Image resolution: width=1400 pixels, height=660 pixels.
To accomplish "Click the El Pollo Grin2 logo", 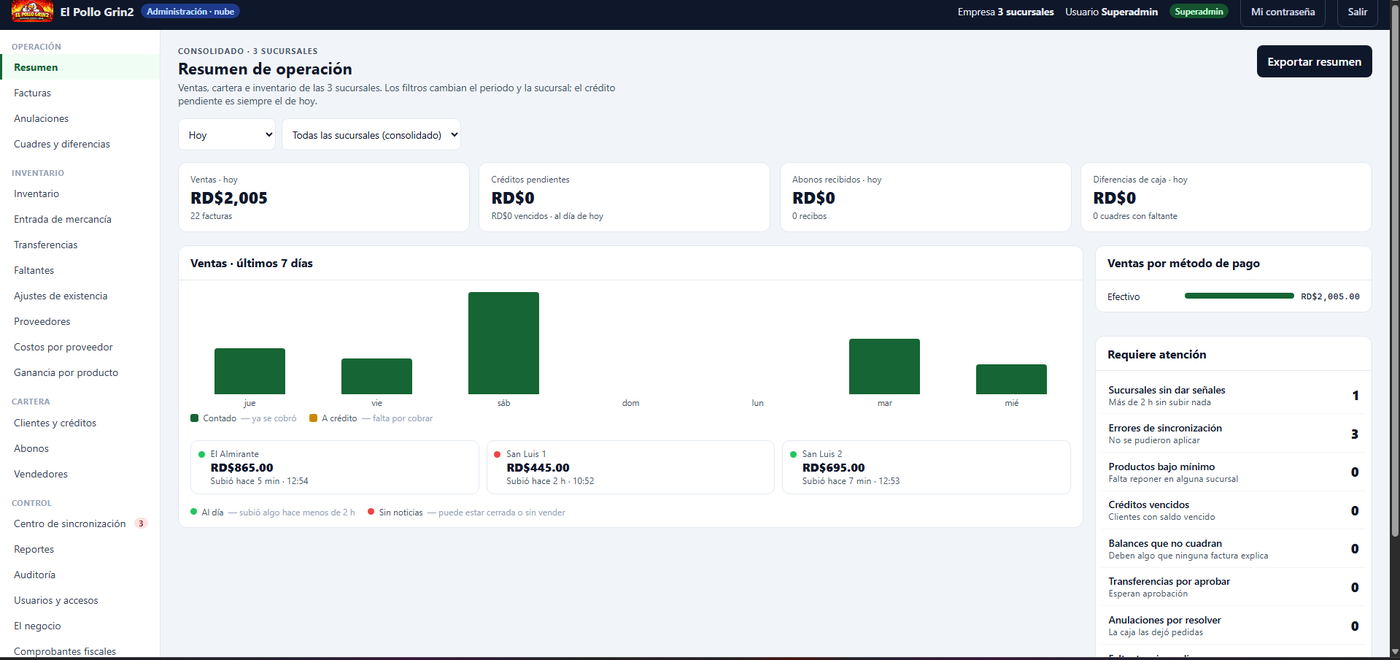I will pyautogui.click(x=32, y=12).
